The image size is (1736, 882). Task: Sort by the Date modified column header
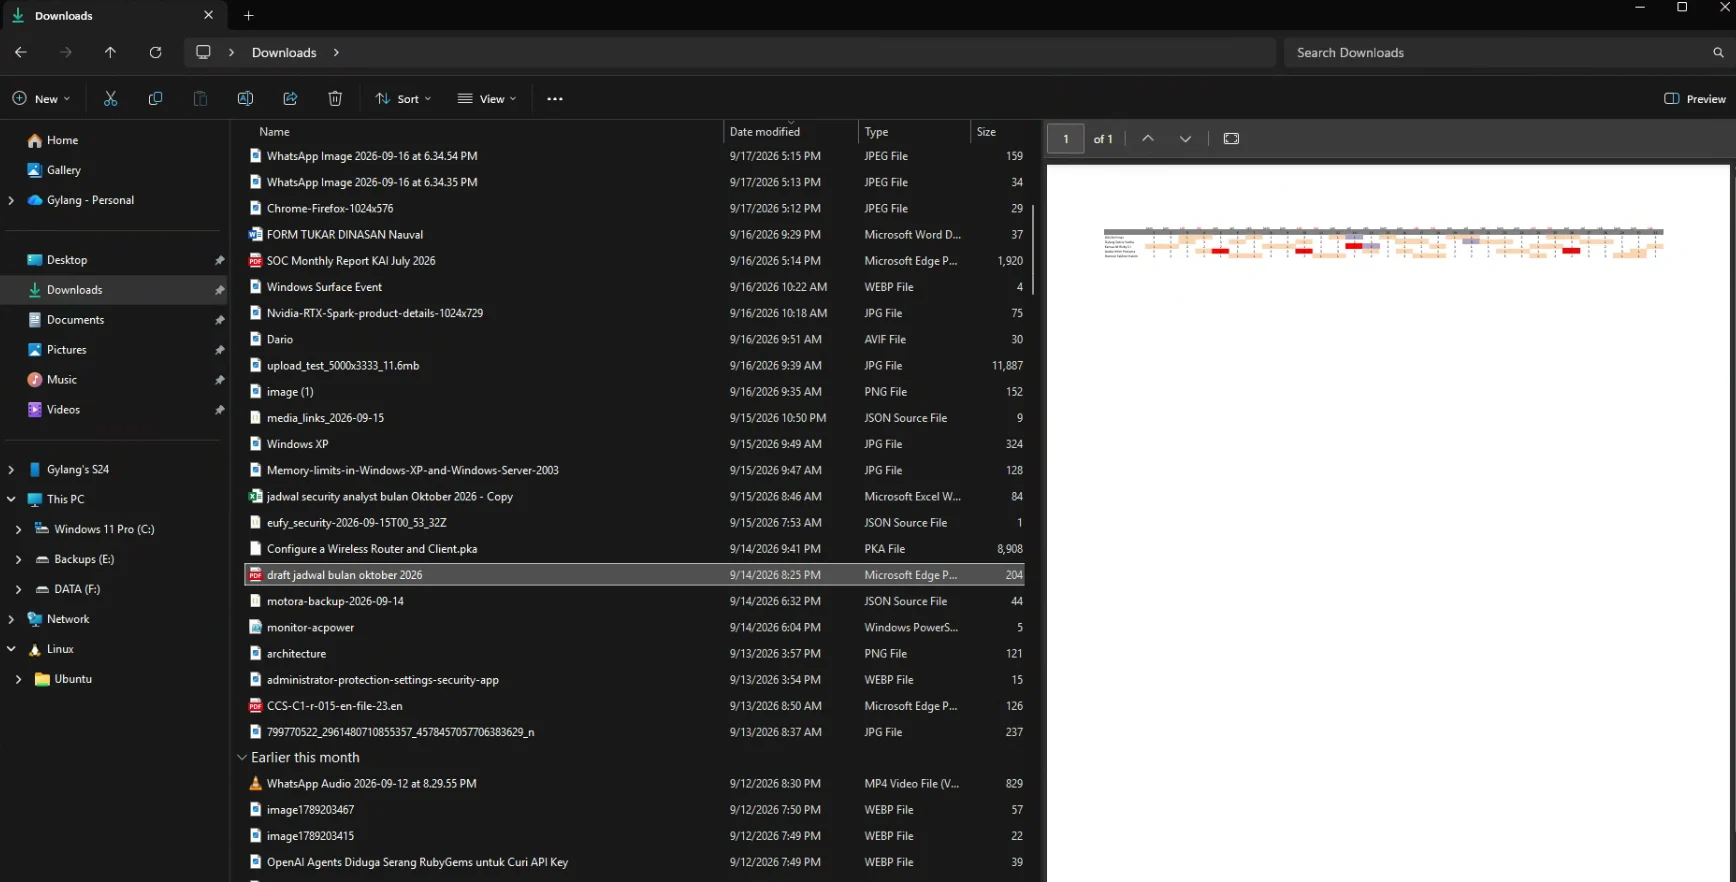point(765,132)
